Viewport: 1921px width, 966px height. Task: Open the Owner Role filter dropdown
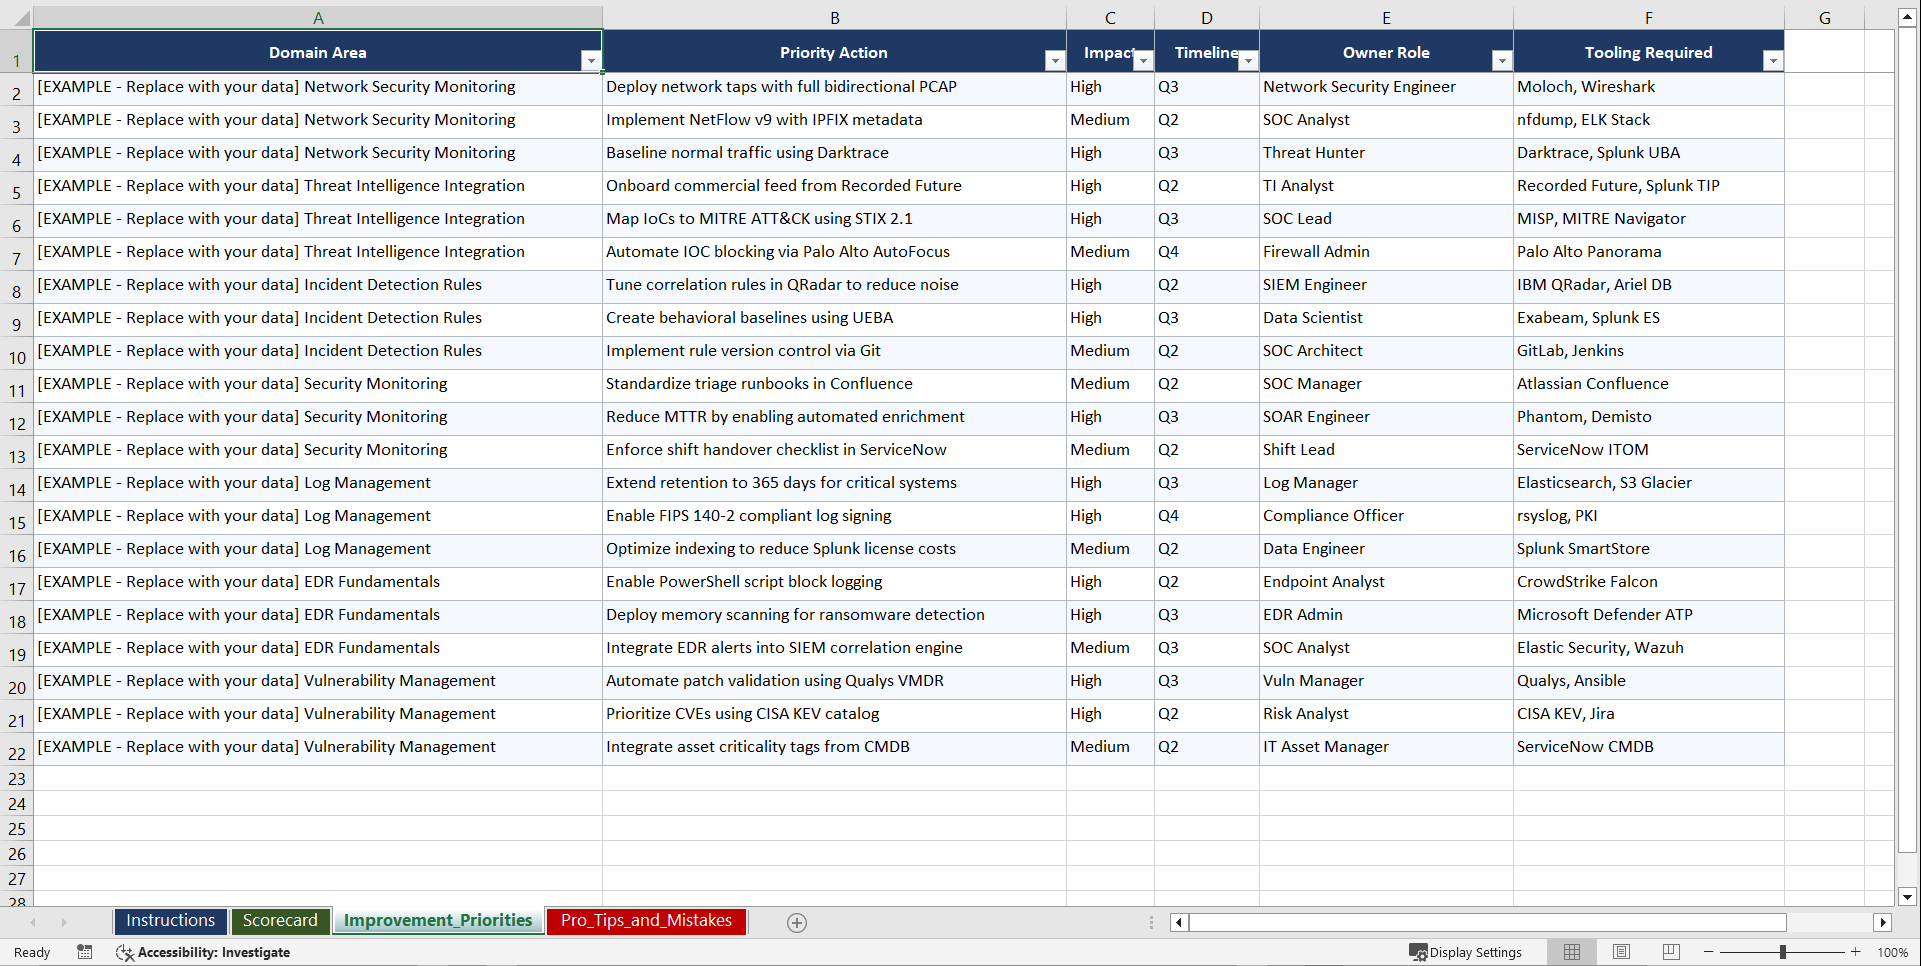tap(1502, 60)
